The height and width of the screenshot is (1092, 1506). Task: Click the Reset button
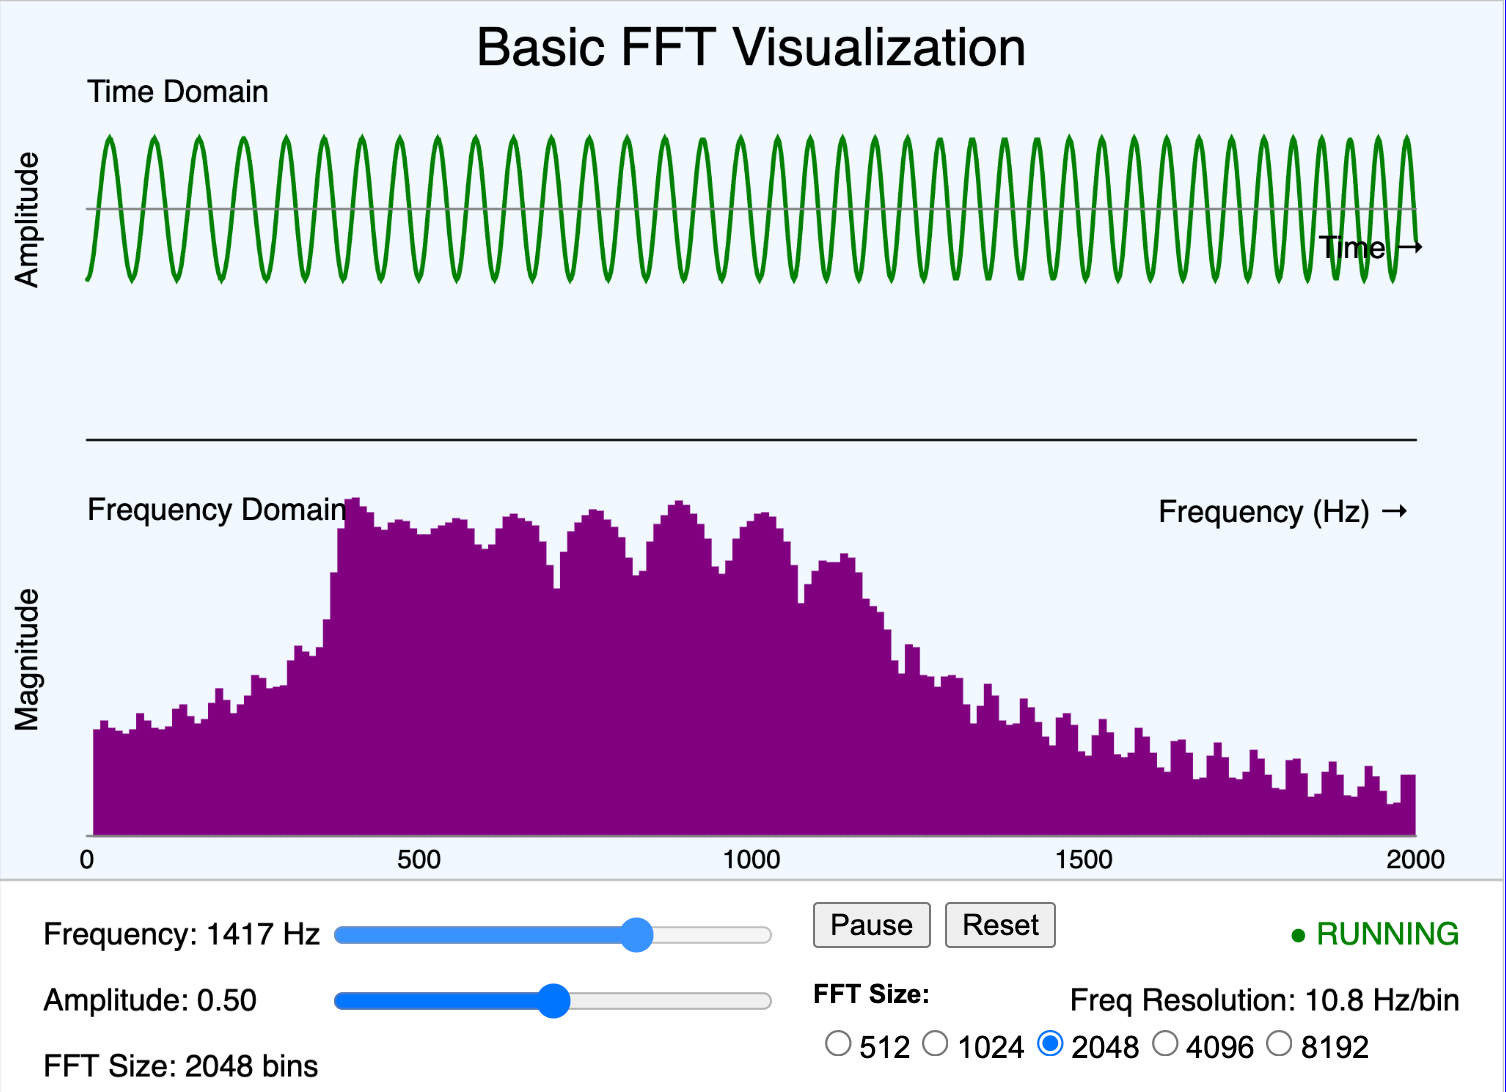[999, 925]
